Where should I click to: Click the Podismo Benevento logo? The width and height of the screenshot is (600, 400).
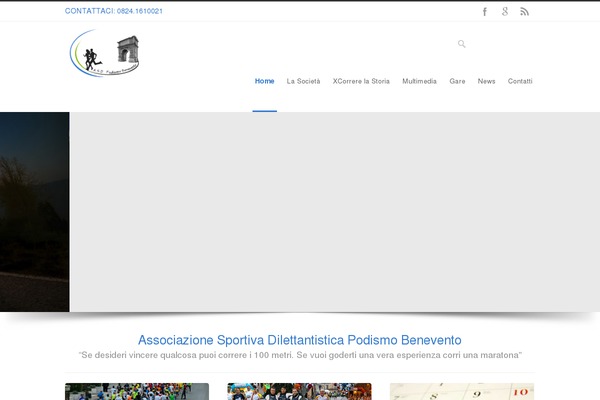[104, 53]
